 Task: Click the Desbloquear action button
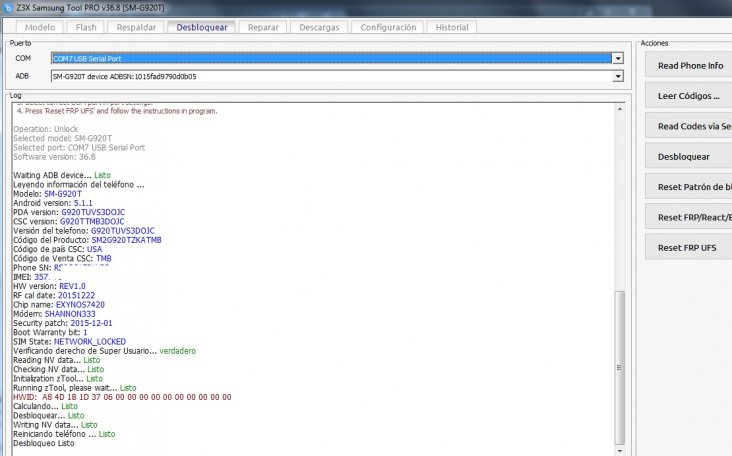(689, 156)
